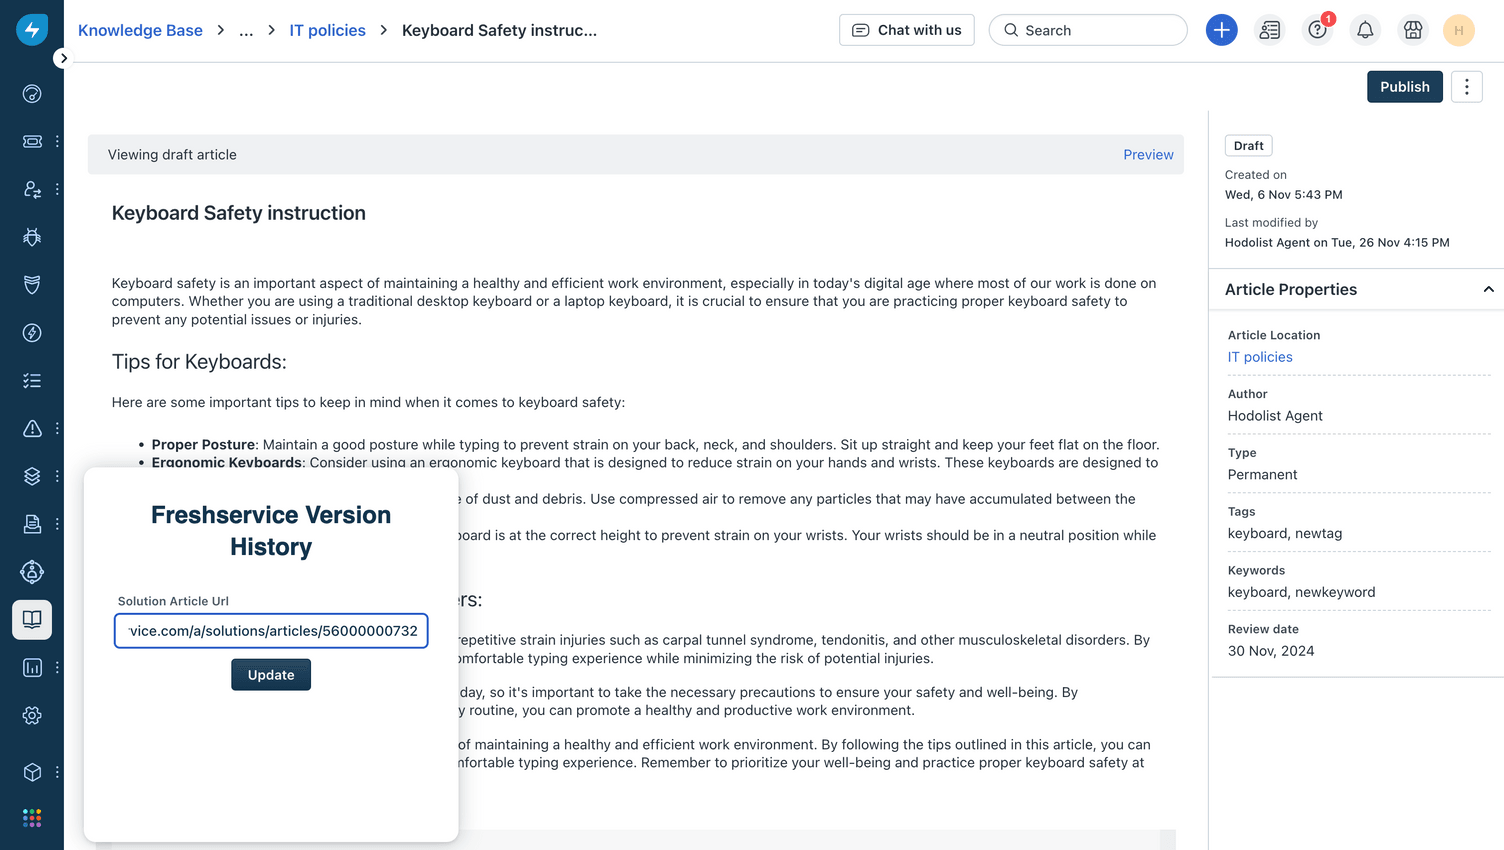This screenshot has height=850, width=1504.
Task: Open the colorful app switcher grid
Action: pyautogui.click(x=32, y=818)
